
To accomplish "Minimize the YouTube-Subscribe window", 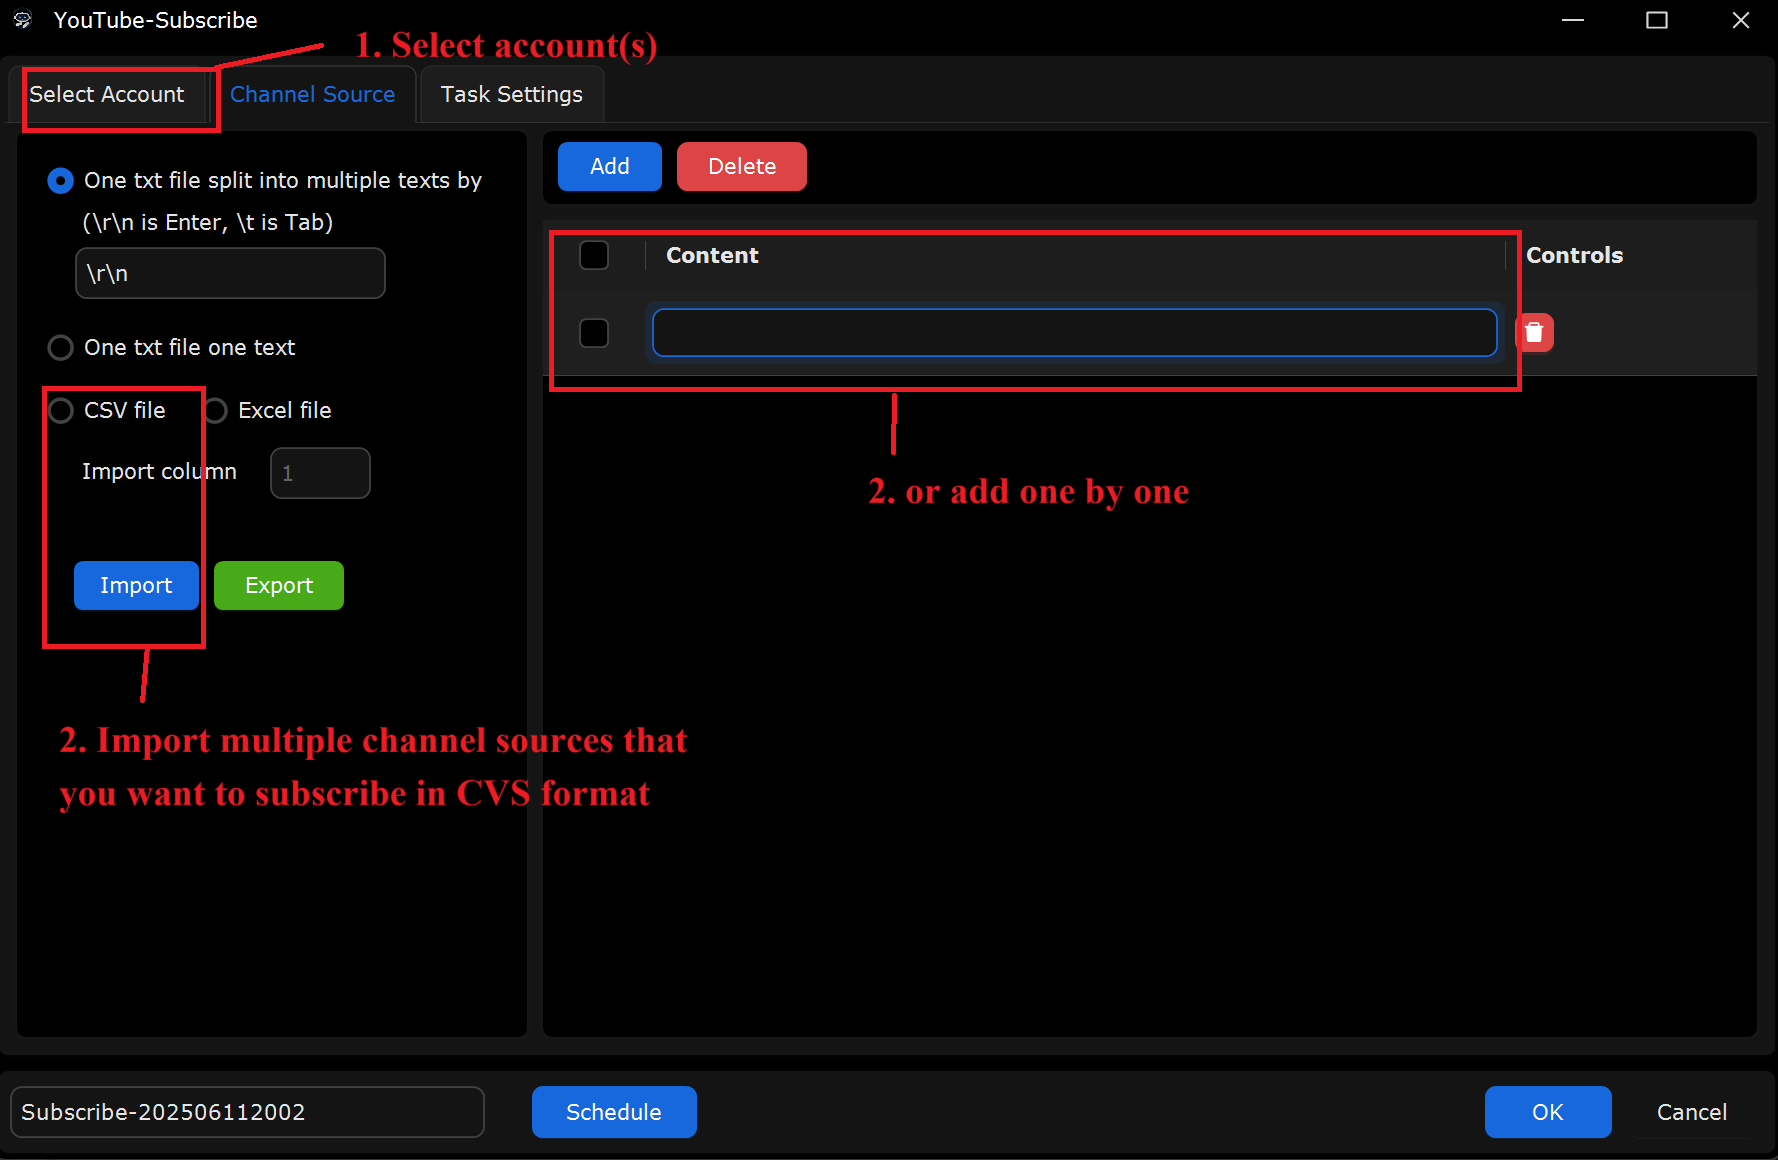I will [x=1573, y=20].
